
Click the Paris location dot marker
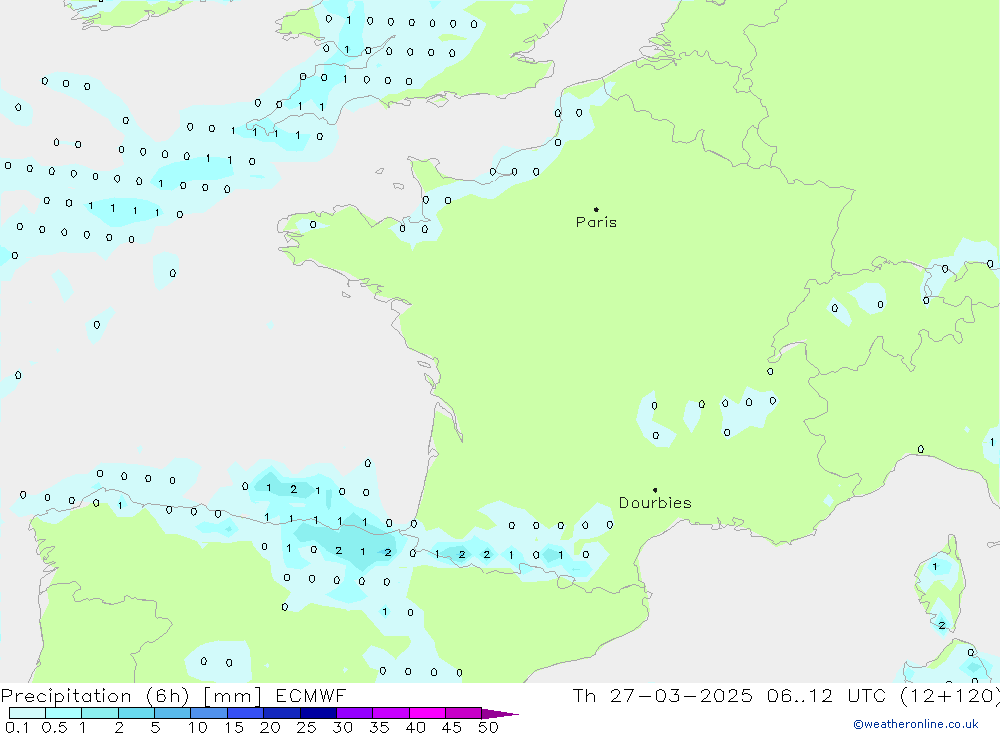pyautogui.click(x=596, y=209)
